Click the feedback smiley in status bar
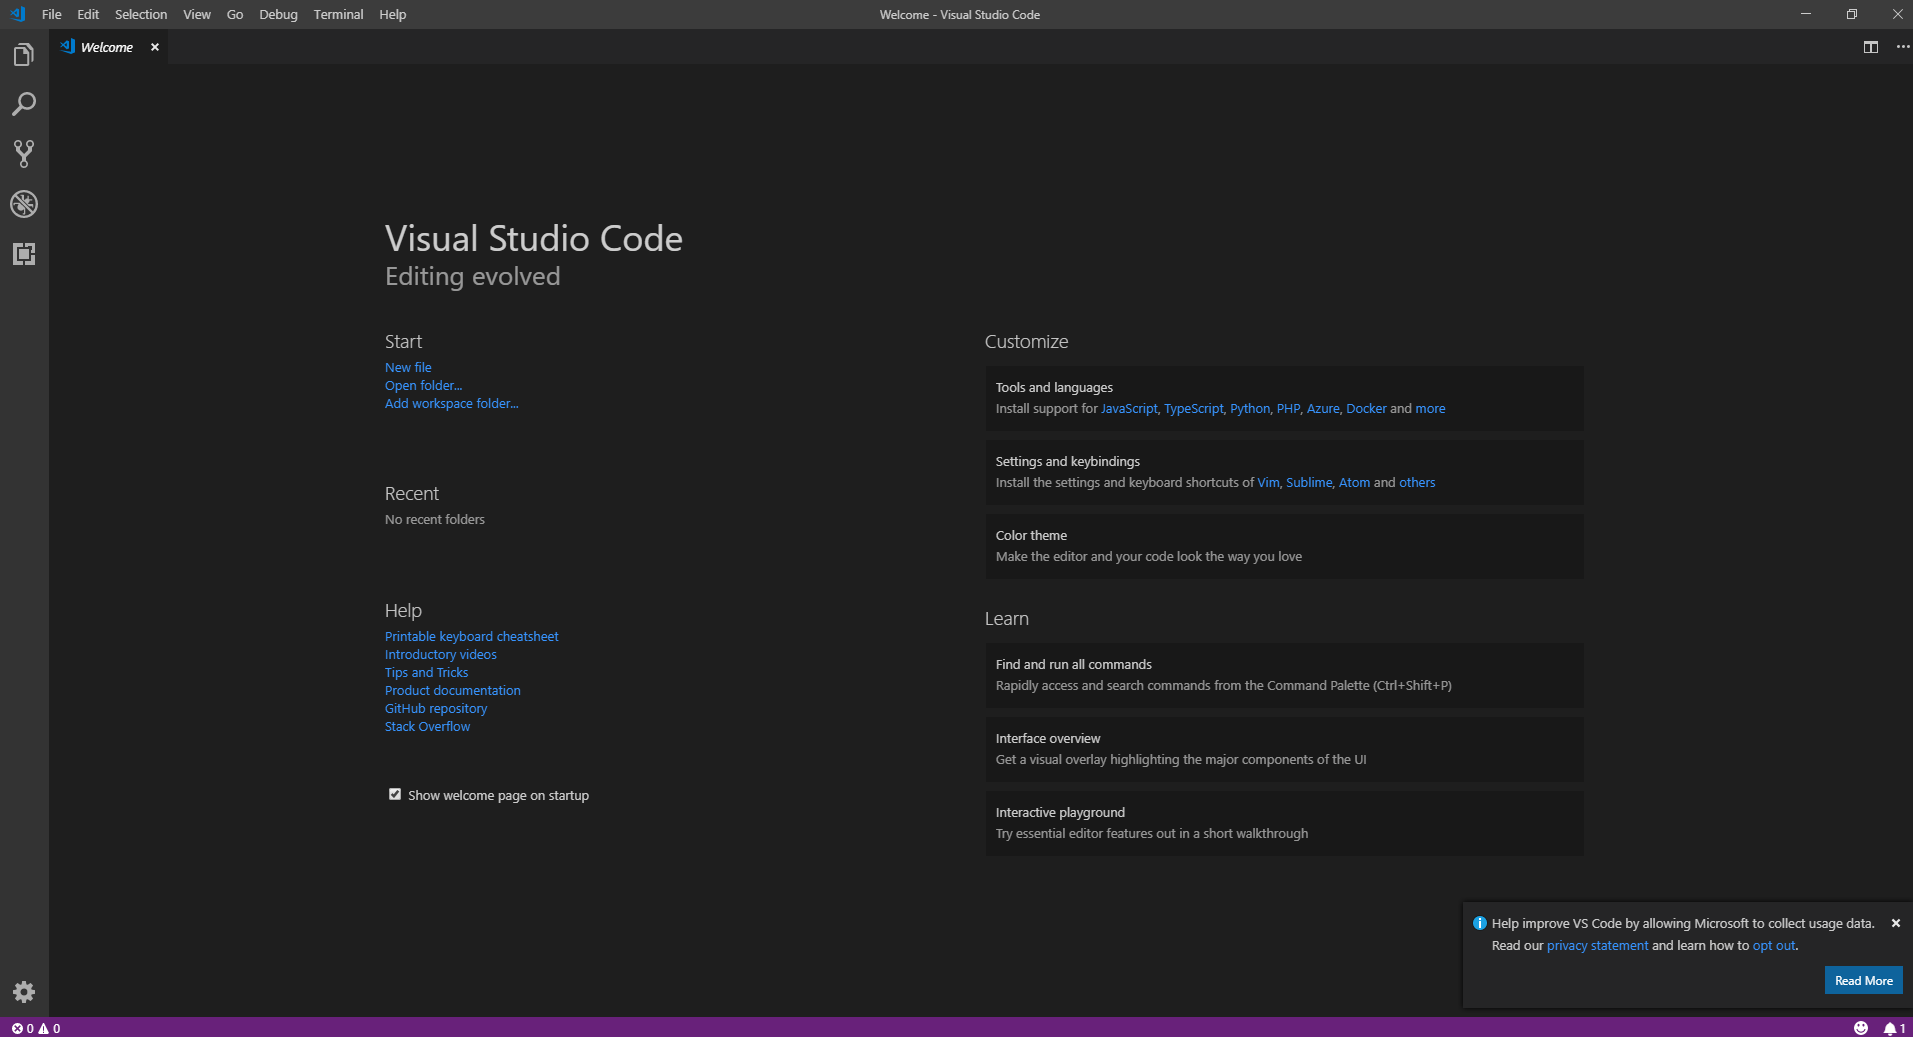This screenshot has height=1037, width=1913. pos(1861,1028)
